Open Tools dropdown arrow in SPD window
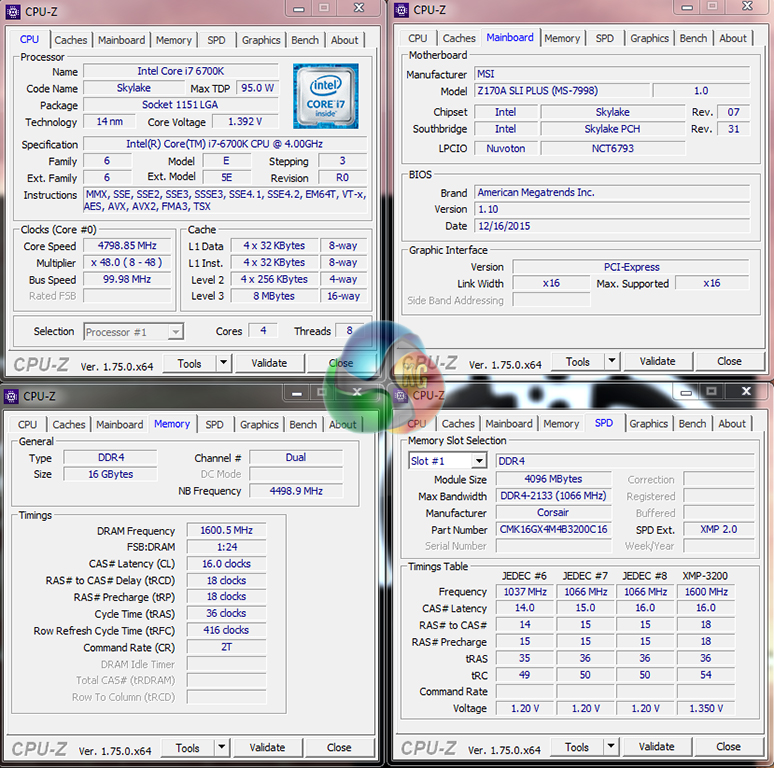The height and width of the screenshot is (768, 774). (x=611, y=746)
